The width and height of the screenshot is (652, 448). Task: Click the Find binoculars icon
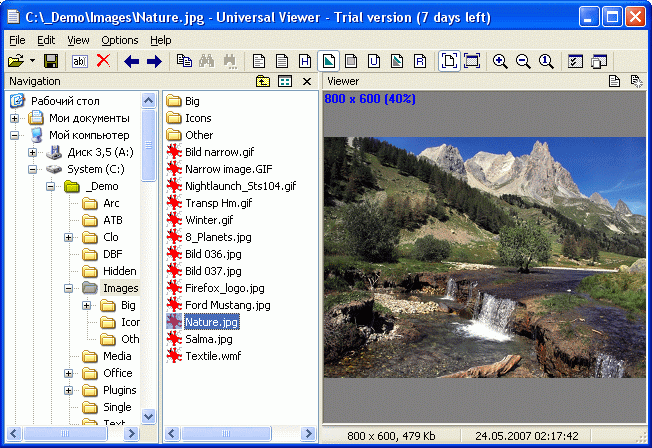tap(207, 61)
